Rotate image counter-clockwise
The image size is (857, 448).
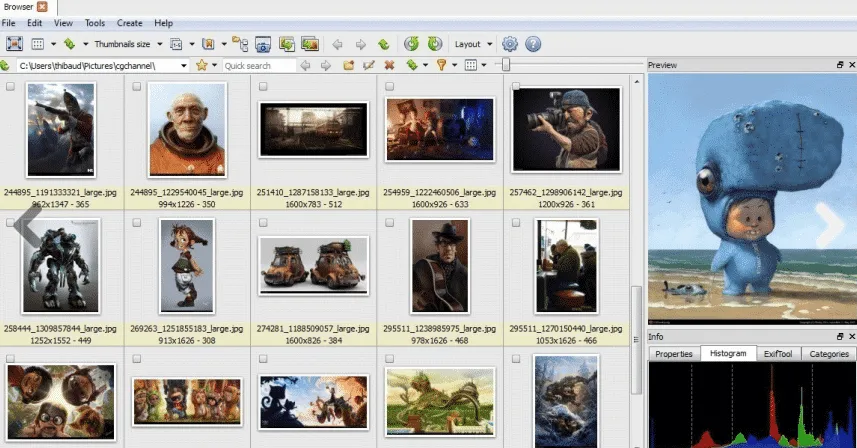(x=411, y=44)
